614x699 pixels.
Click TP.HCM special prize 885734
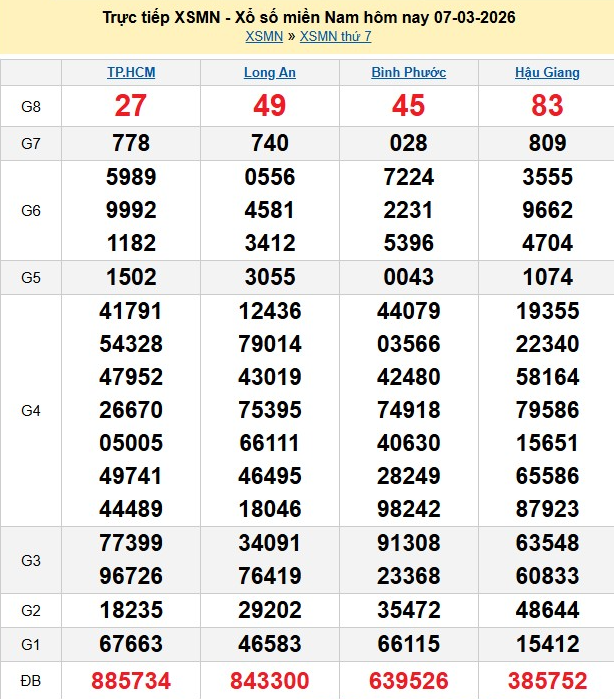point(131,681)
